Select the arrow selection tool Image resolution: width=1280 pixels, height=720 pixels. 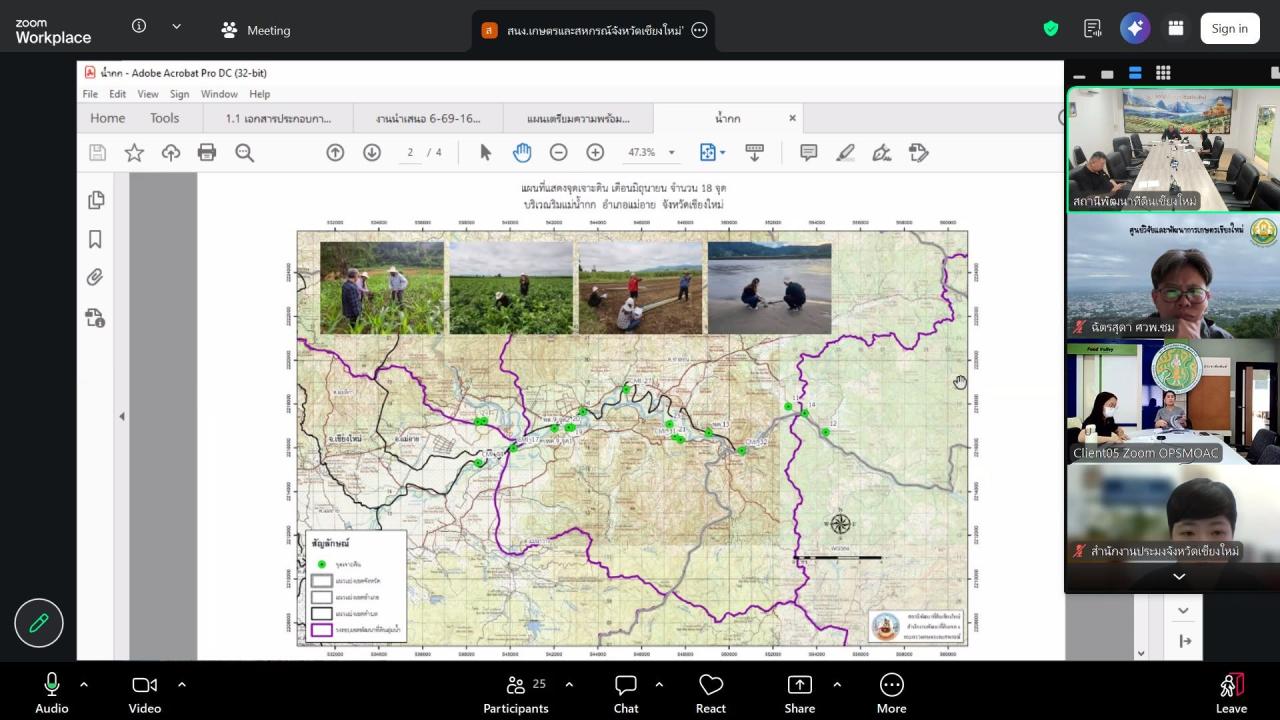[486, 153]
